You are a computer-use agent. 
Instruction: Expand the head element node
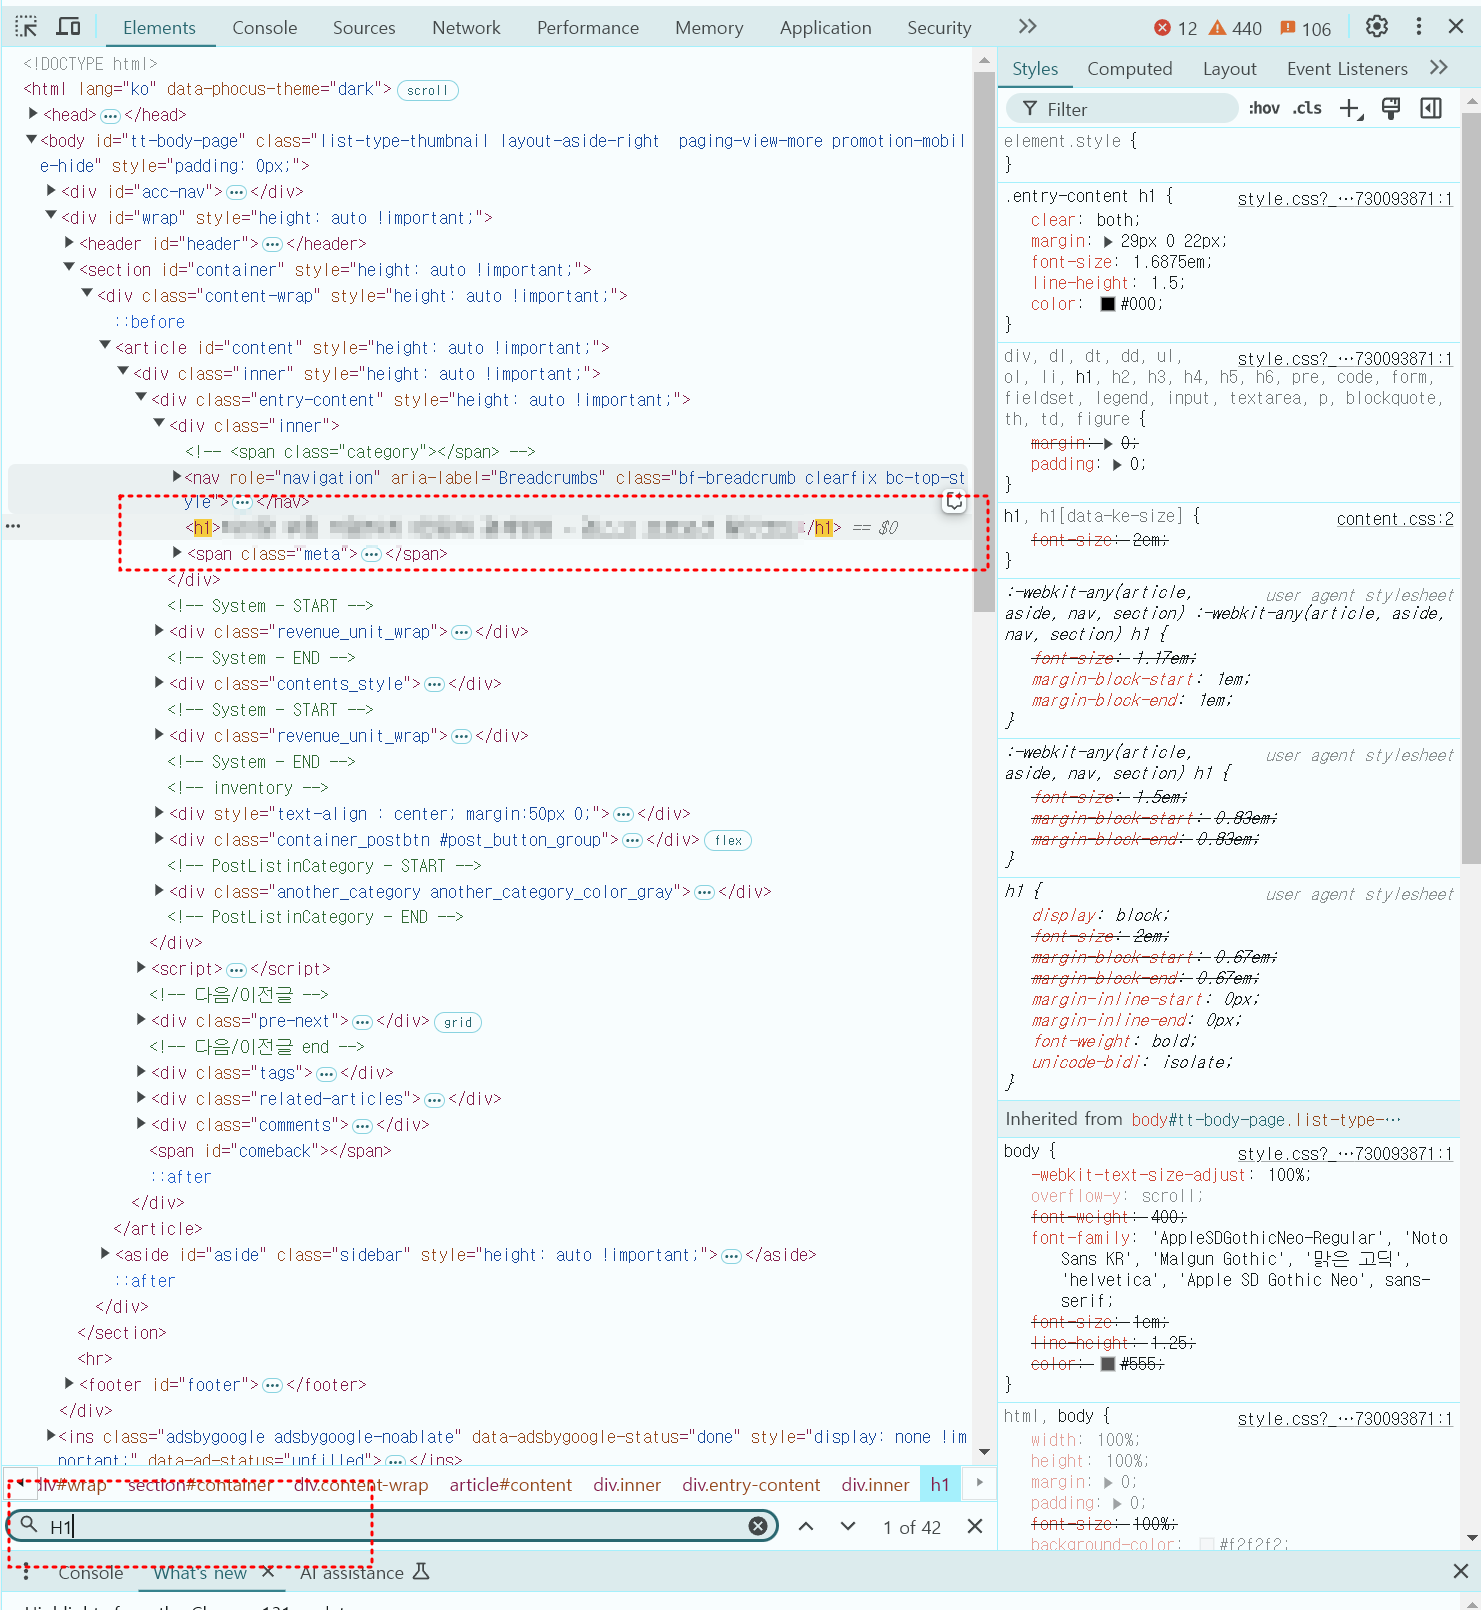[33, 114]
